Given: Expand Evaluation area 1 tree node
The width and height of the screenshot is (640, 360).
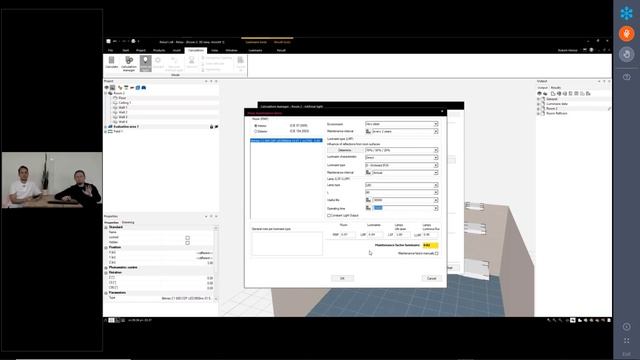Looking at the screenshot, I should pos(106,127).
